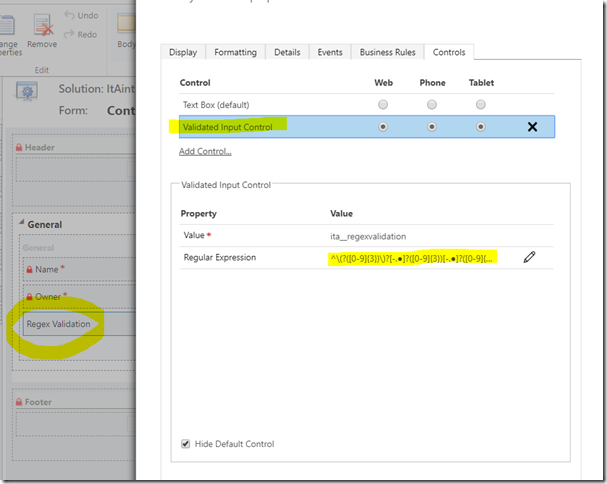Click the Regular Expression property label

coord(219,257)
